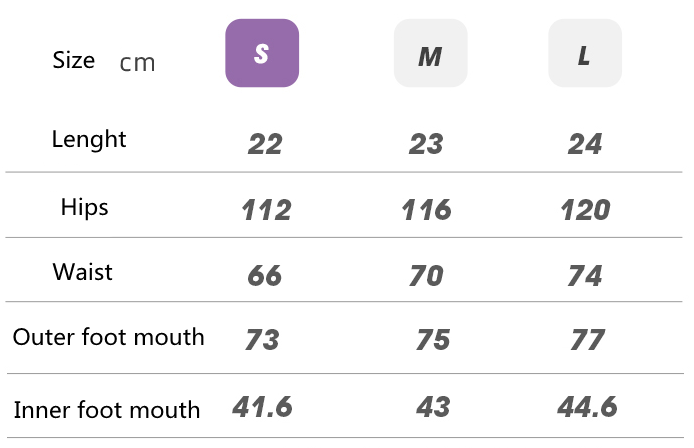Select the Inner foot mouth label

point(107,409)
